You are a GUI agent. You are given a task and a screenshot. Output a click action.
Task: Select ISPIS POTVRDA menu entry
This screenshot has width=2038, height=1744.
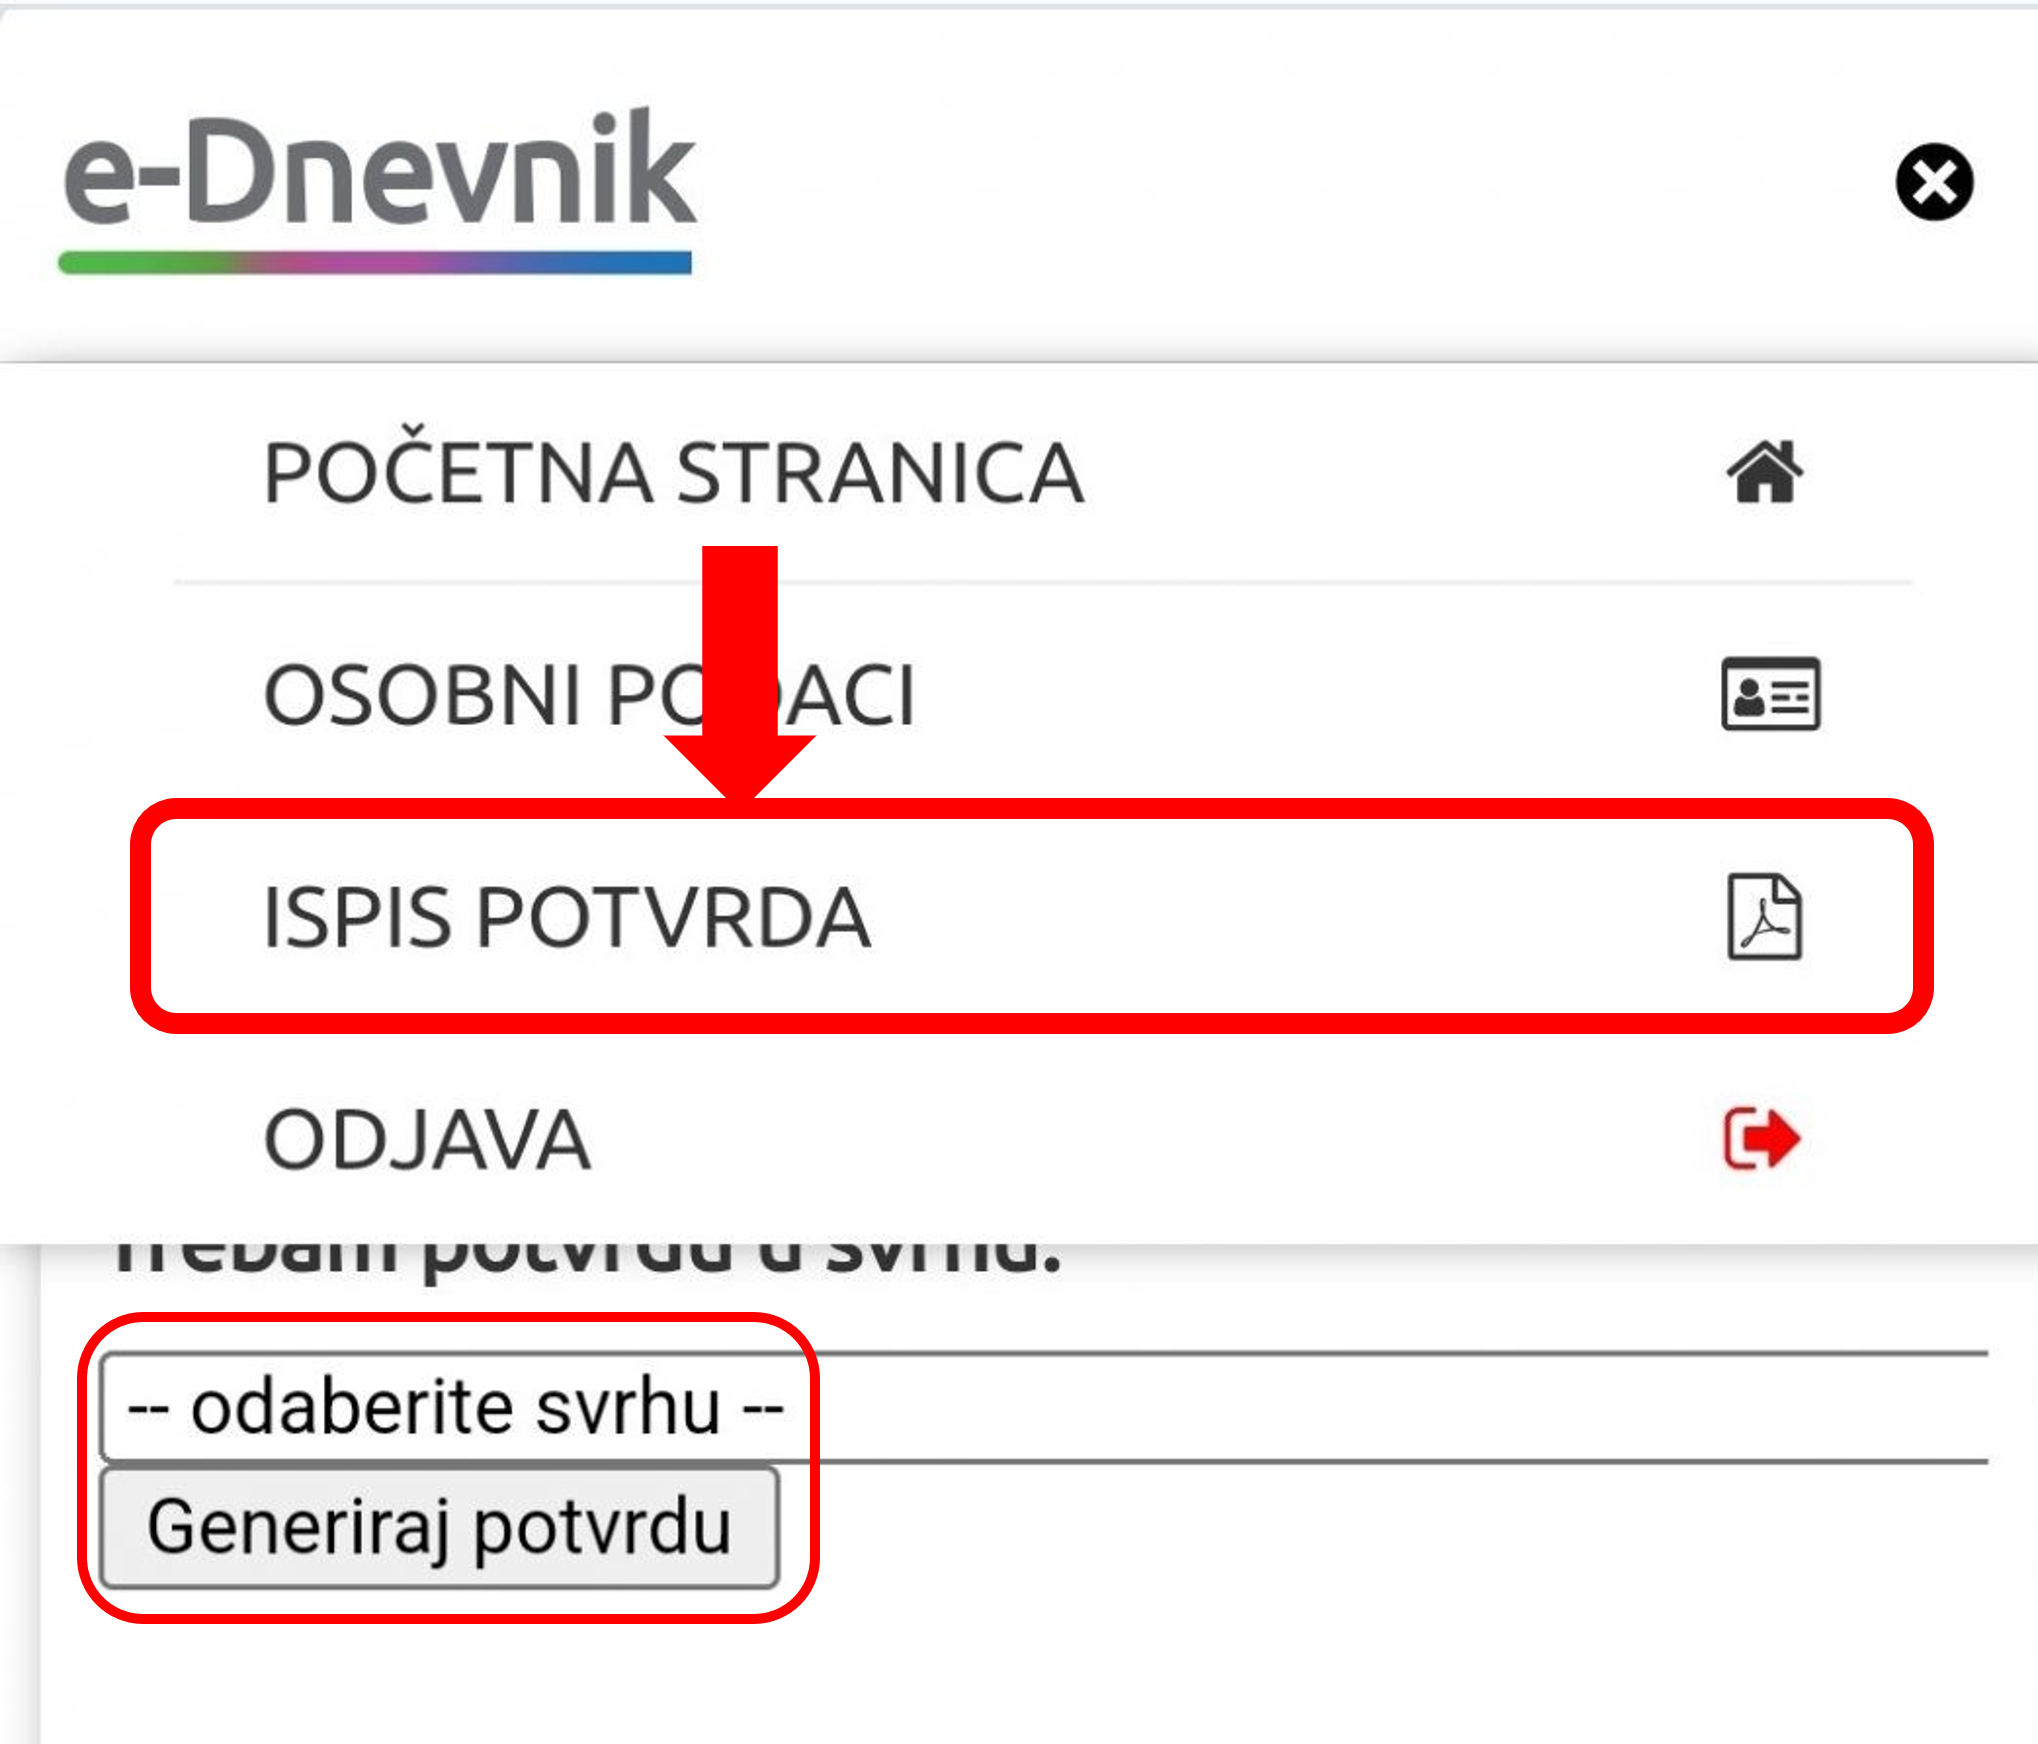567,917
